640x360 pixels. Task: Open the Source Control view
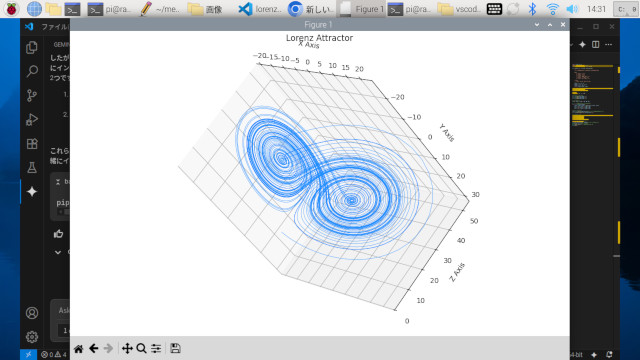pyautogui.click(x=32, y=96)
